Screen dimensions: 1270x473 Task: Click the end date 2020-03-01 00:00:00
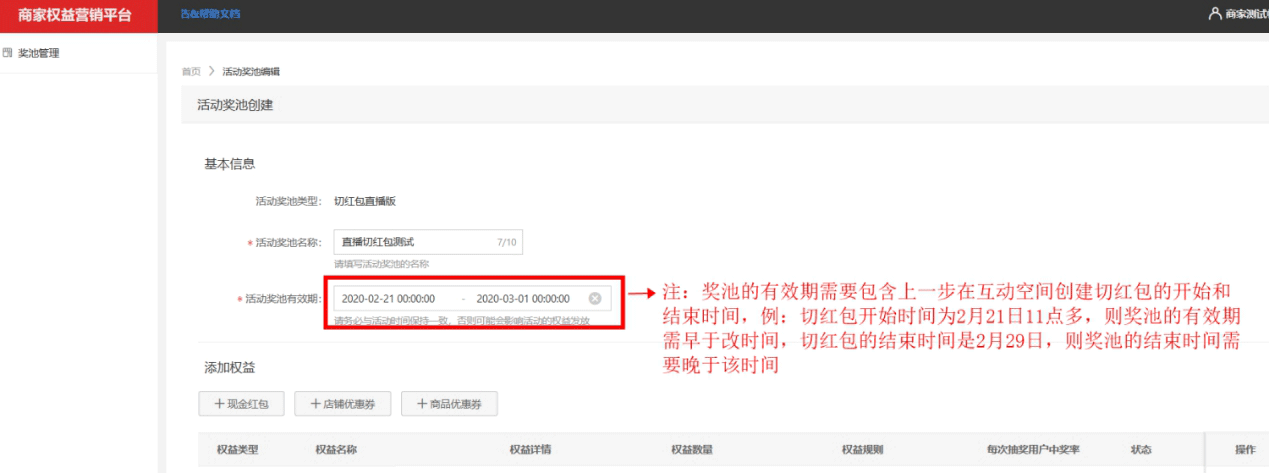coord(523,298)
